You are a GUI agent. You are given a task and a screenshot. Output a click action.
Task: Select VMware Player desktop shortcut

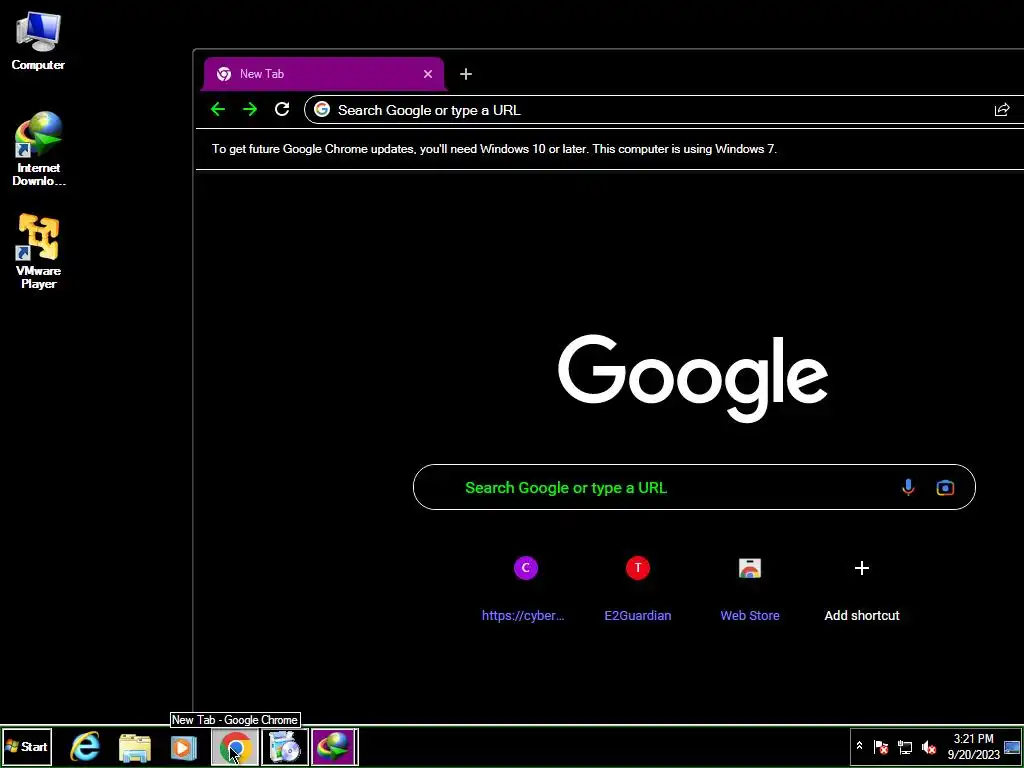[x=39, y=251]
